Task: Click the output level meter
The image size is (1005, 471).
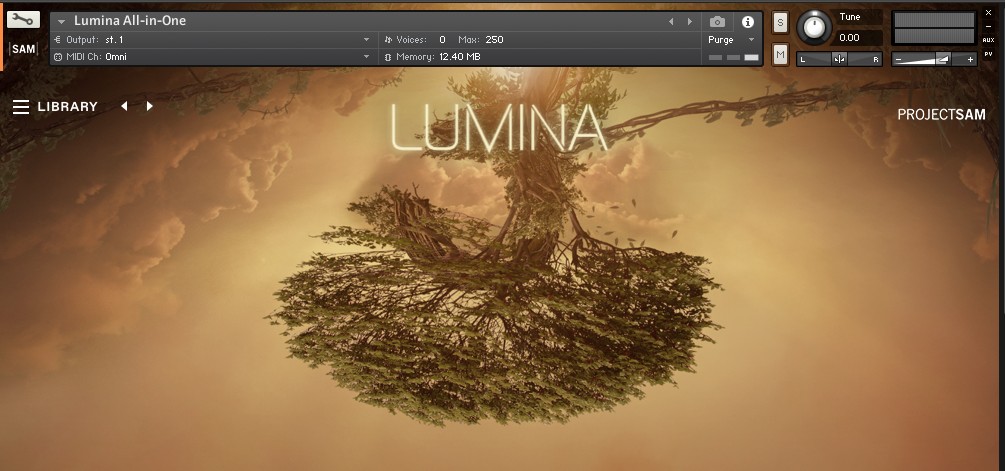Action: 934,28
